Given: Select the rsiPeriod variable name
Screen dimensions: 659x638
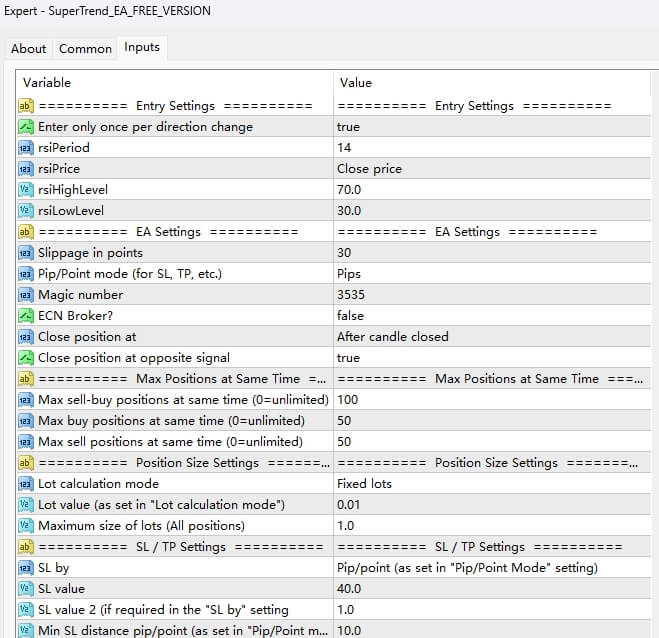Looking at the screenshot, I should click(63, 148).
